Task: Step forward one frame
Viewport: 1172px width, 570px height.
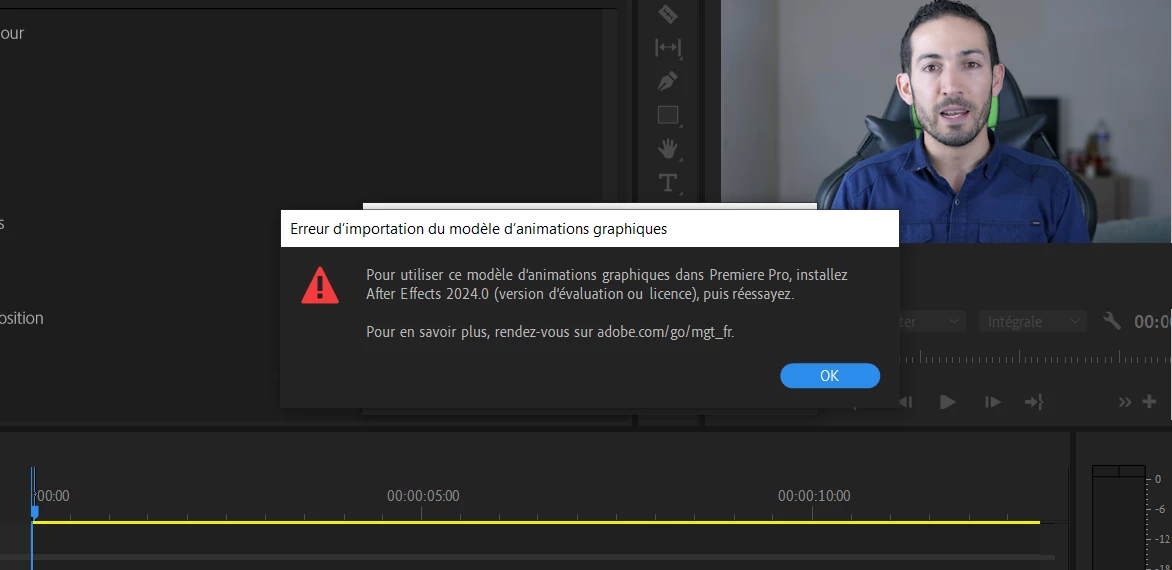Action: pos(993,402)
